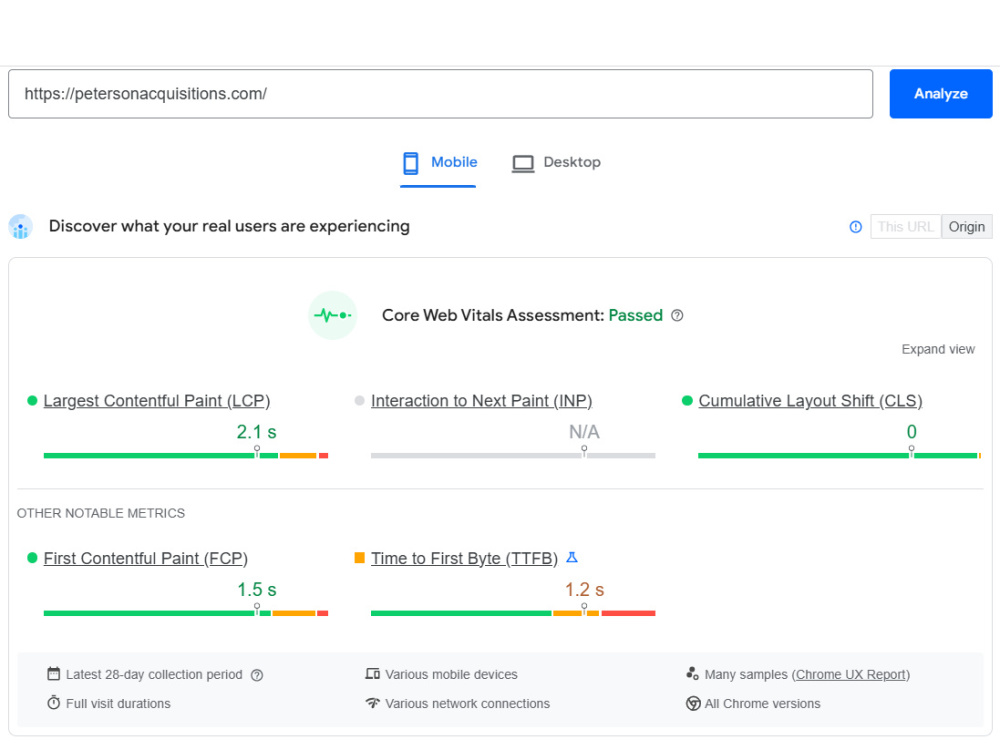Click the green dot beside LCP
1000x750 pixels.
32,401
